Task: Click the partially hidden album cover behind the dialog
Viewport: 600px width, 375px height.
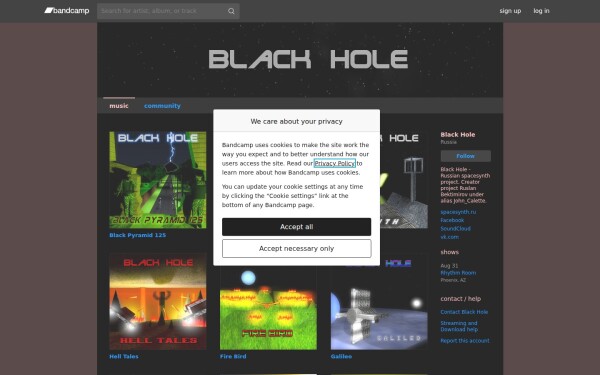Action: [404, 180]
